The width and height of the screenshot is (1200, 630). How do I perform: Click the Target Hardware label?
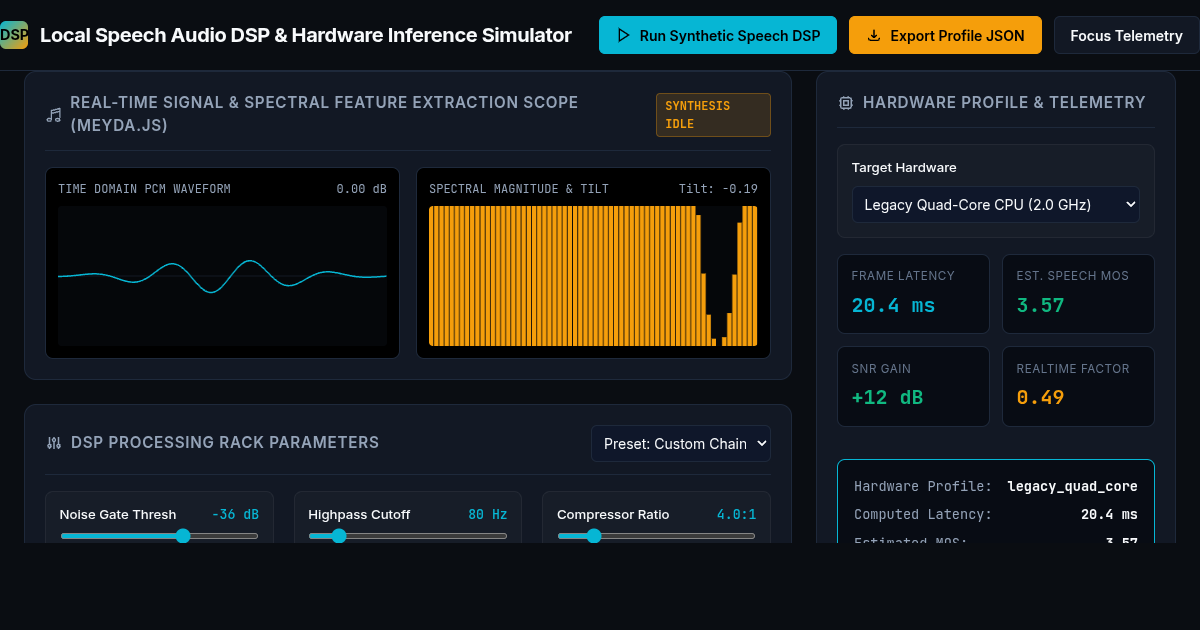point(904,168)
